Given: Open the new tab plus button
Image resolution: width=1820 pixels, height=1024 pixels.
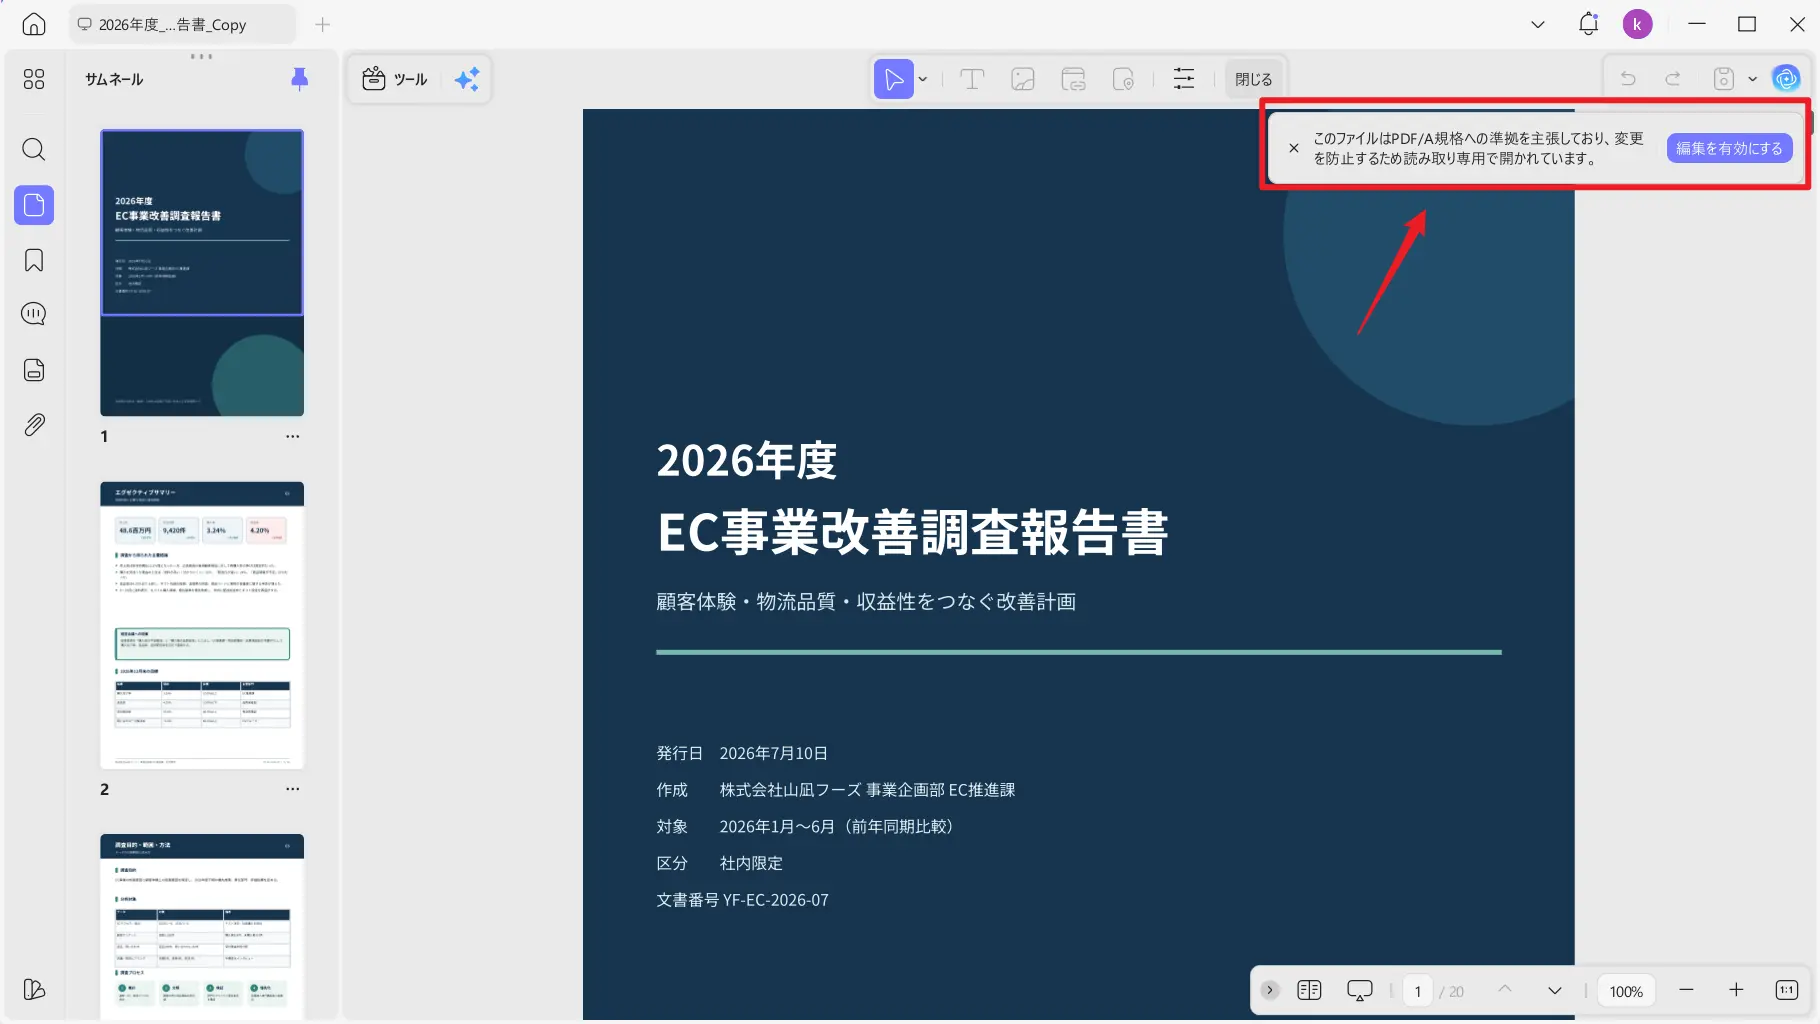Looking at the screenshot, I should click(322, 24).
